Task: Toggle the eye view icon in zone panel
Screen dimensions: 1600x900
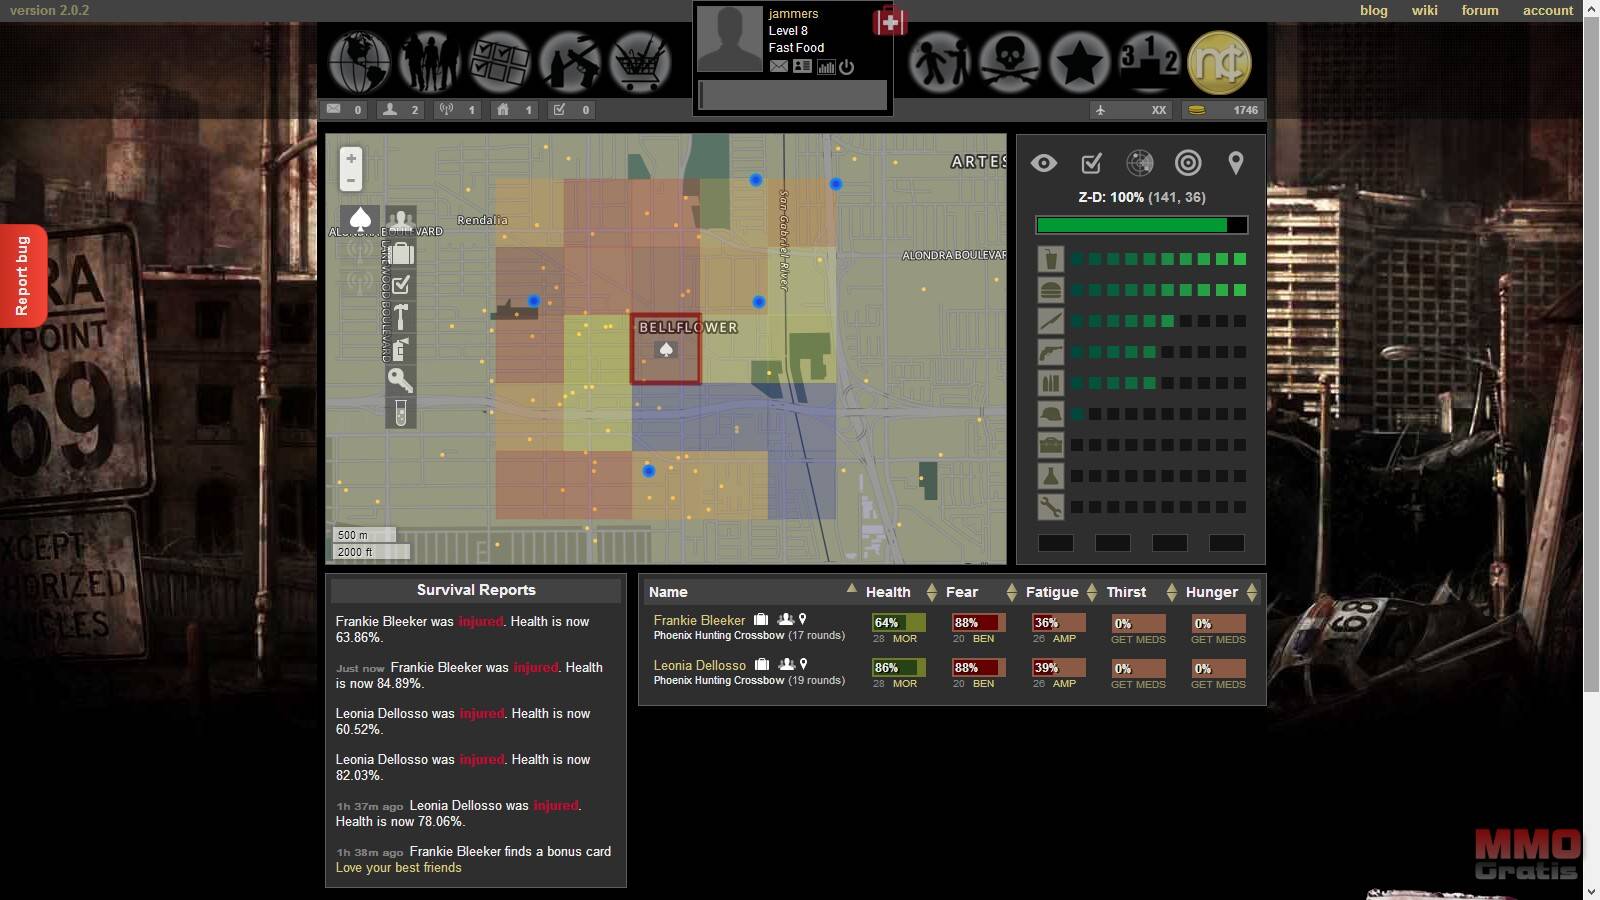Action: 1043,163
